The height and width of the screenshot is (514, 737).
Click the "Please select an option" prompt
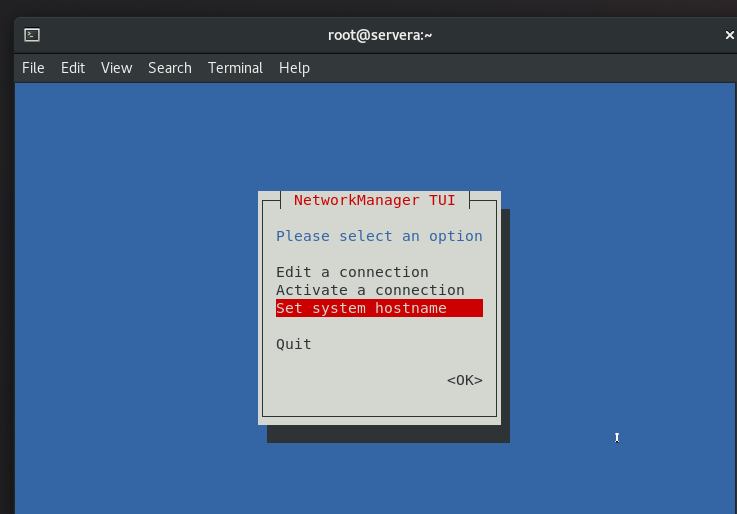(379, 236)
